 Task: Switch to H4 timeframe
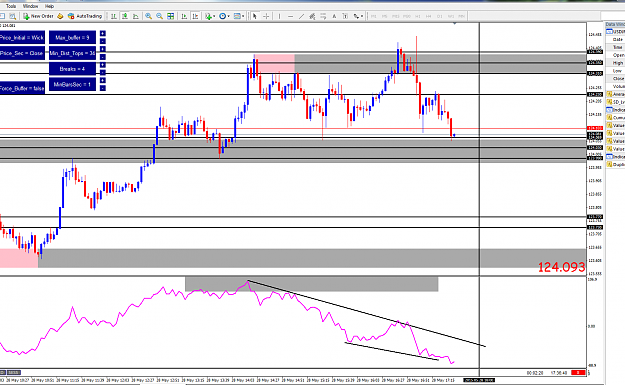coord(428,16)
